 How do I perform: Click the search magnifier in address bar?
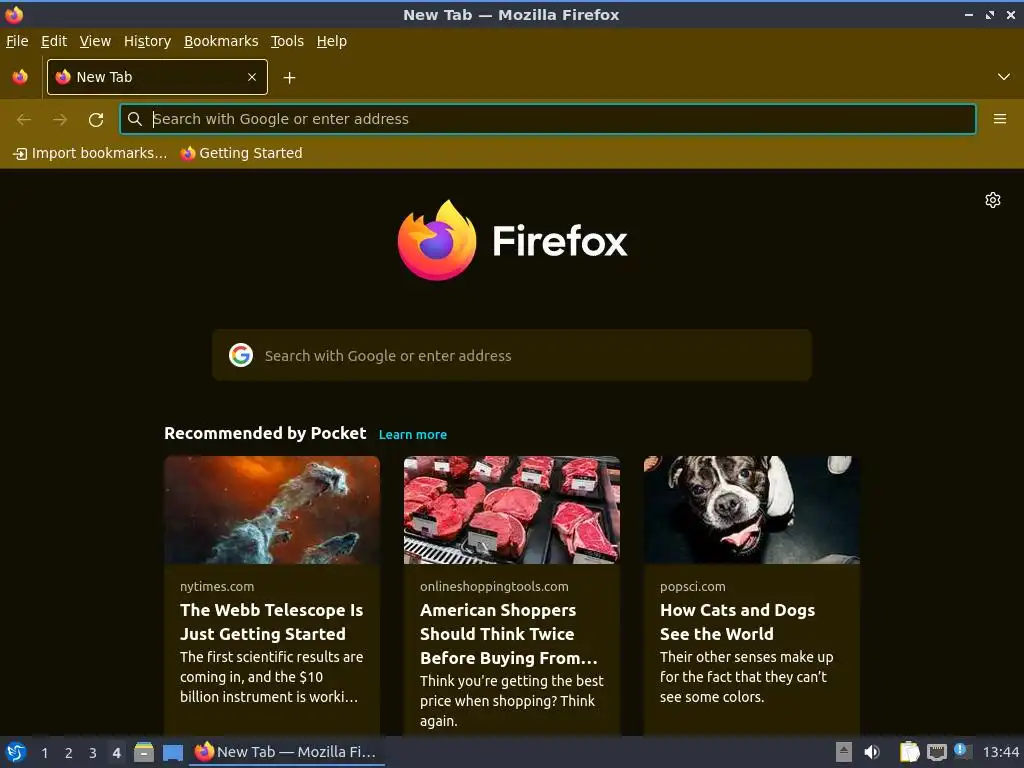pyautogui.click(x=135, y=119)
